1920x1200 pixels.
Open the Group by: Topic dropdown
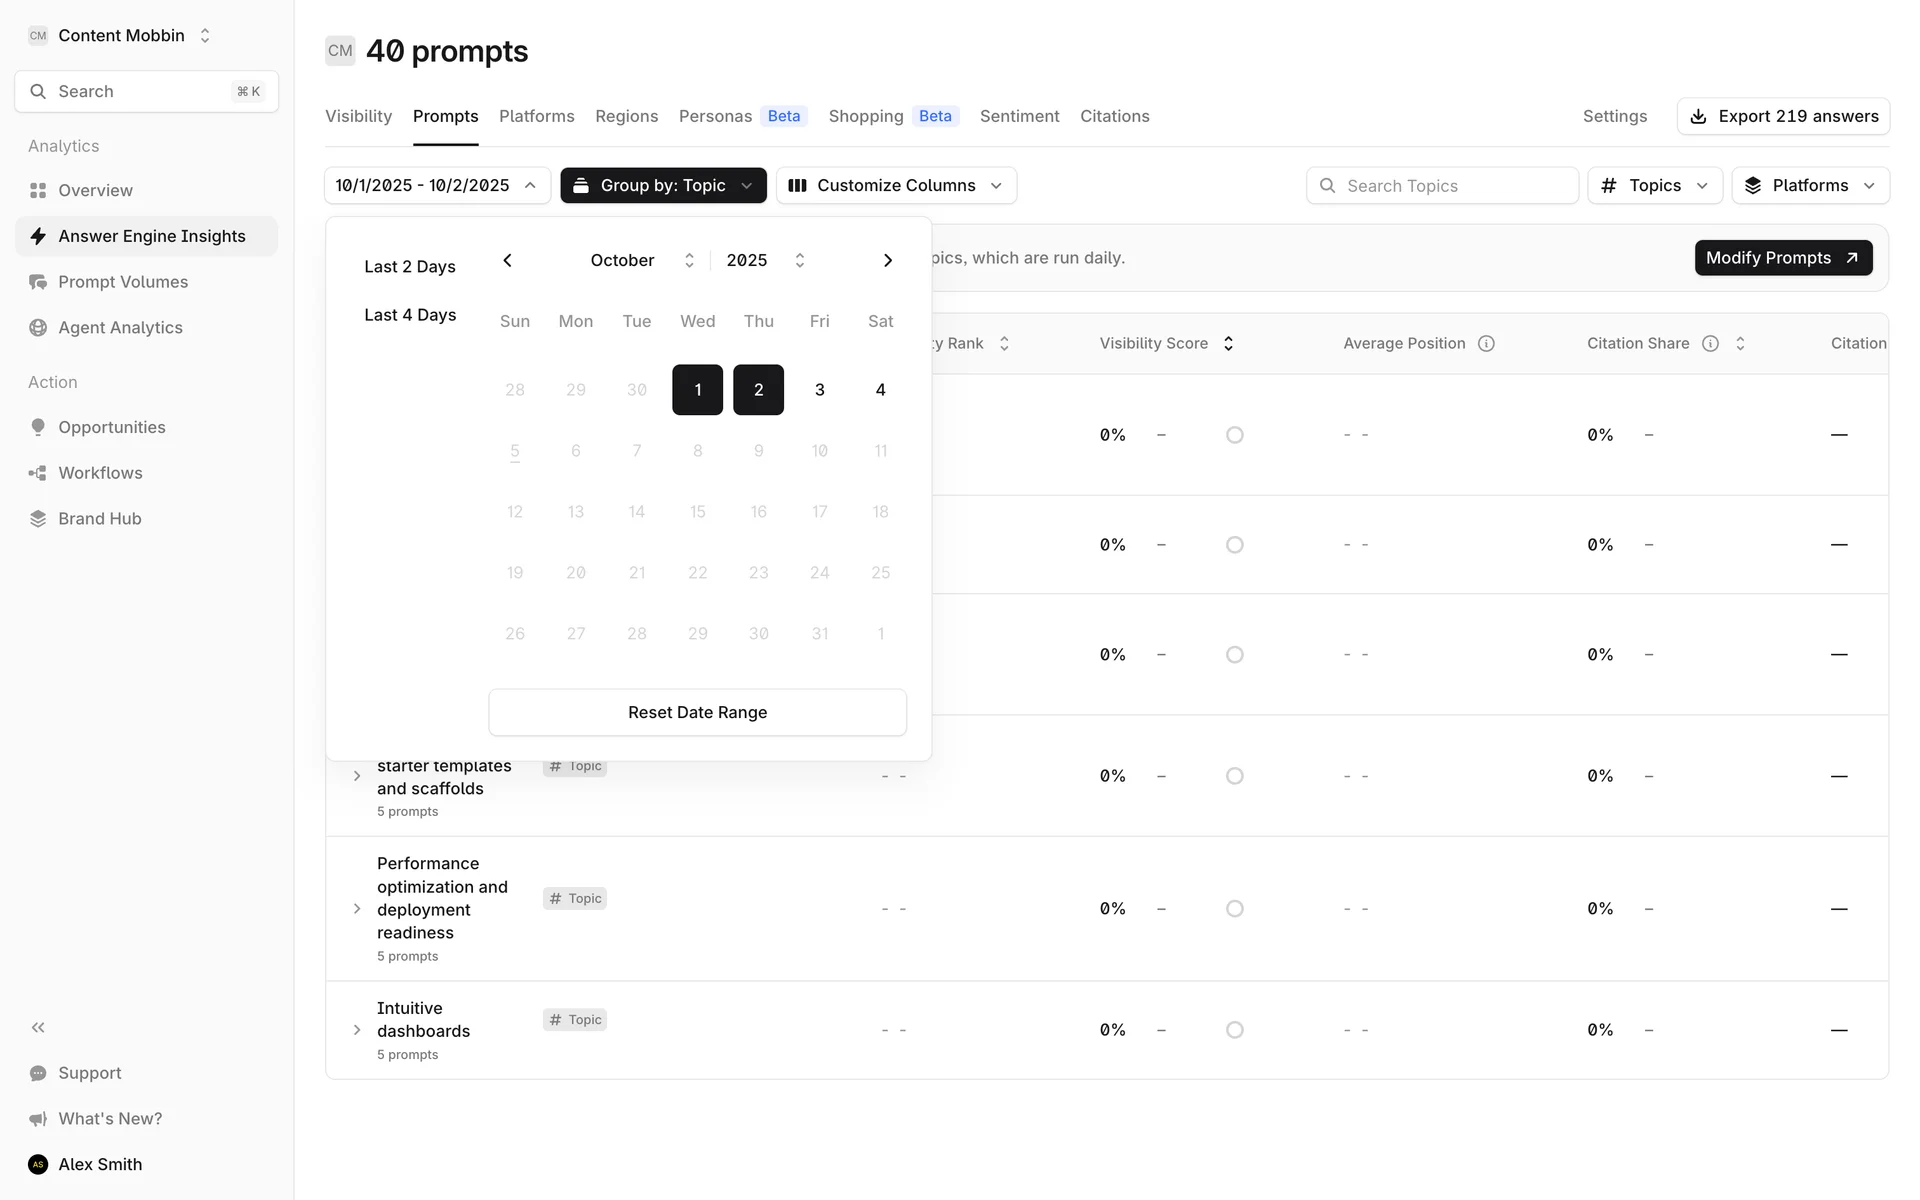tap(663, 186)
